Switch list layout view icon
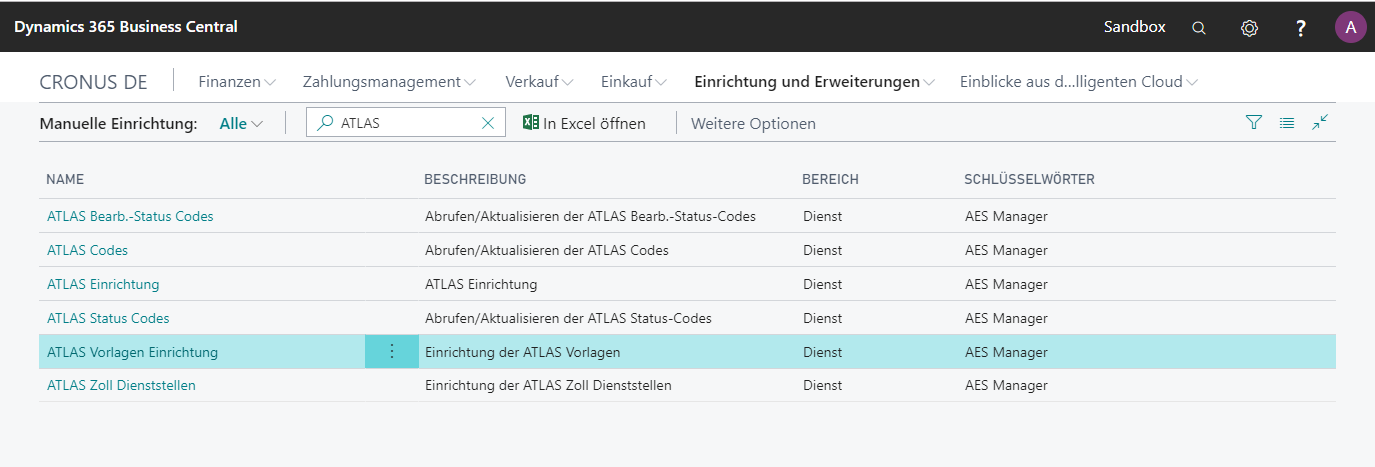 click(1287, 123)
